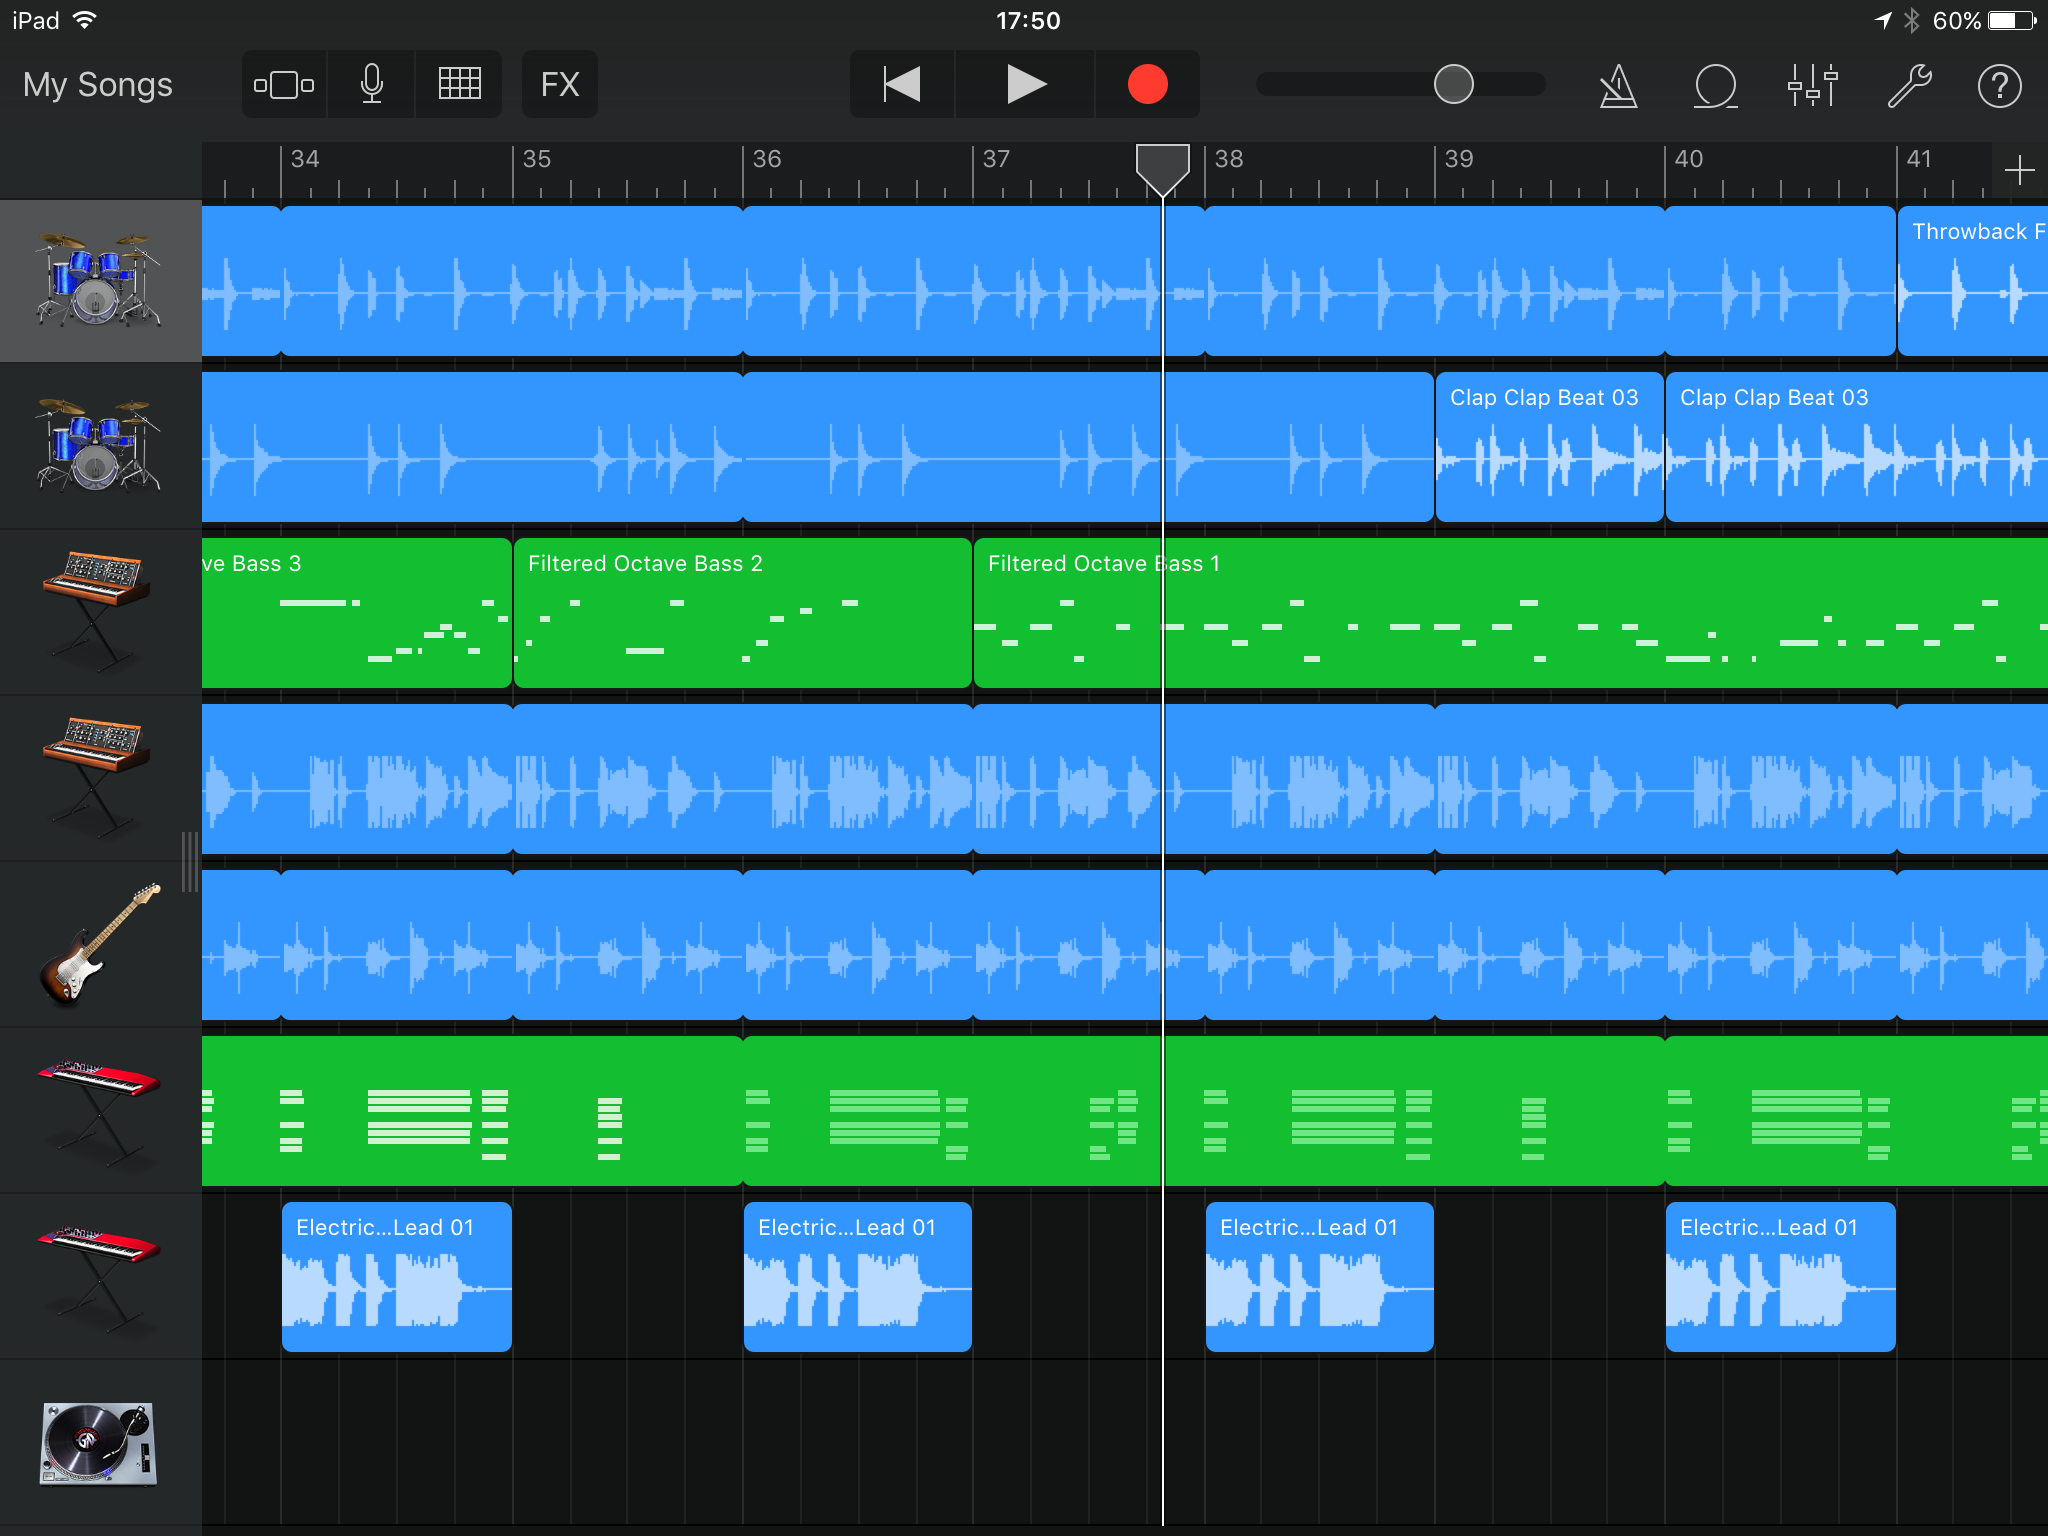
Task: Select the bass synth keyboard track header
Action: 100,613
